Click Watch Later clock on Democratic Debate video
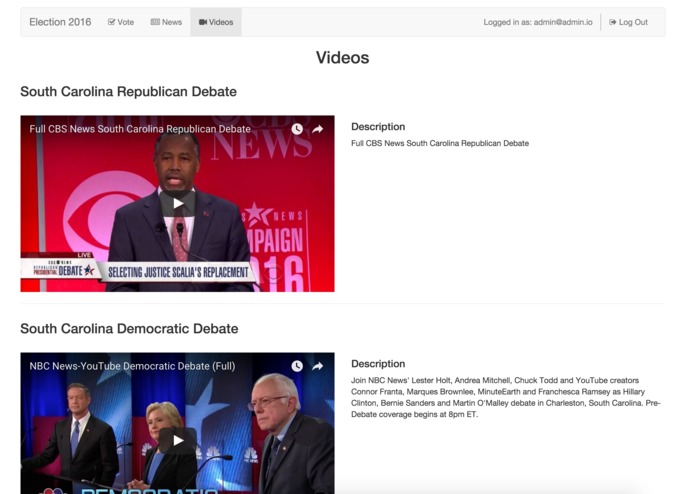This screenshot has height=494, width=695. [297, 366]
